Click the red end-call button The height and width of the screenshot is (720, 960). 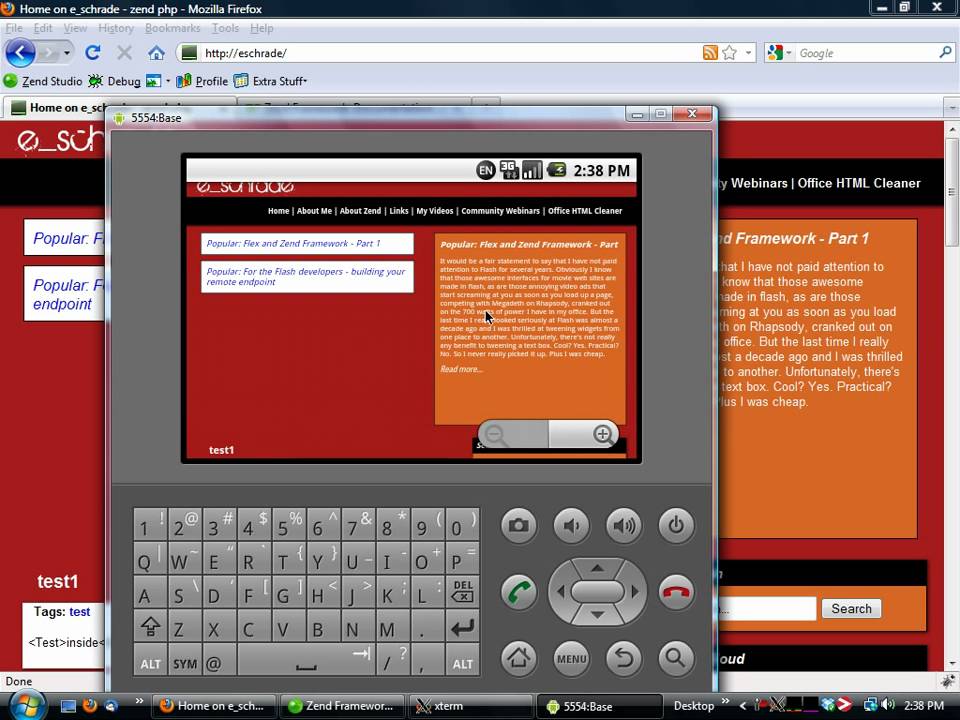point(676,592)
